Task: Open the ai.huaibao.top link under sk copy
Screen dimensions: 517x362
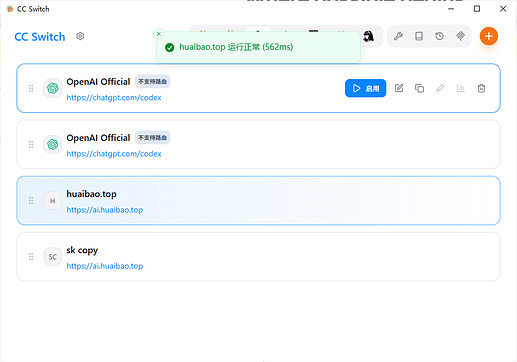Action: (105, 266)
